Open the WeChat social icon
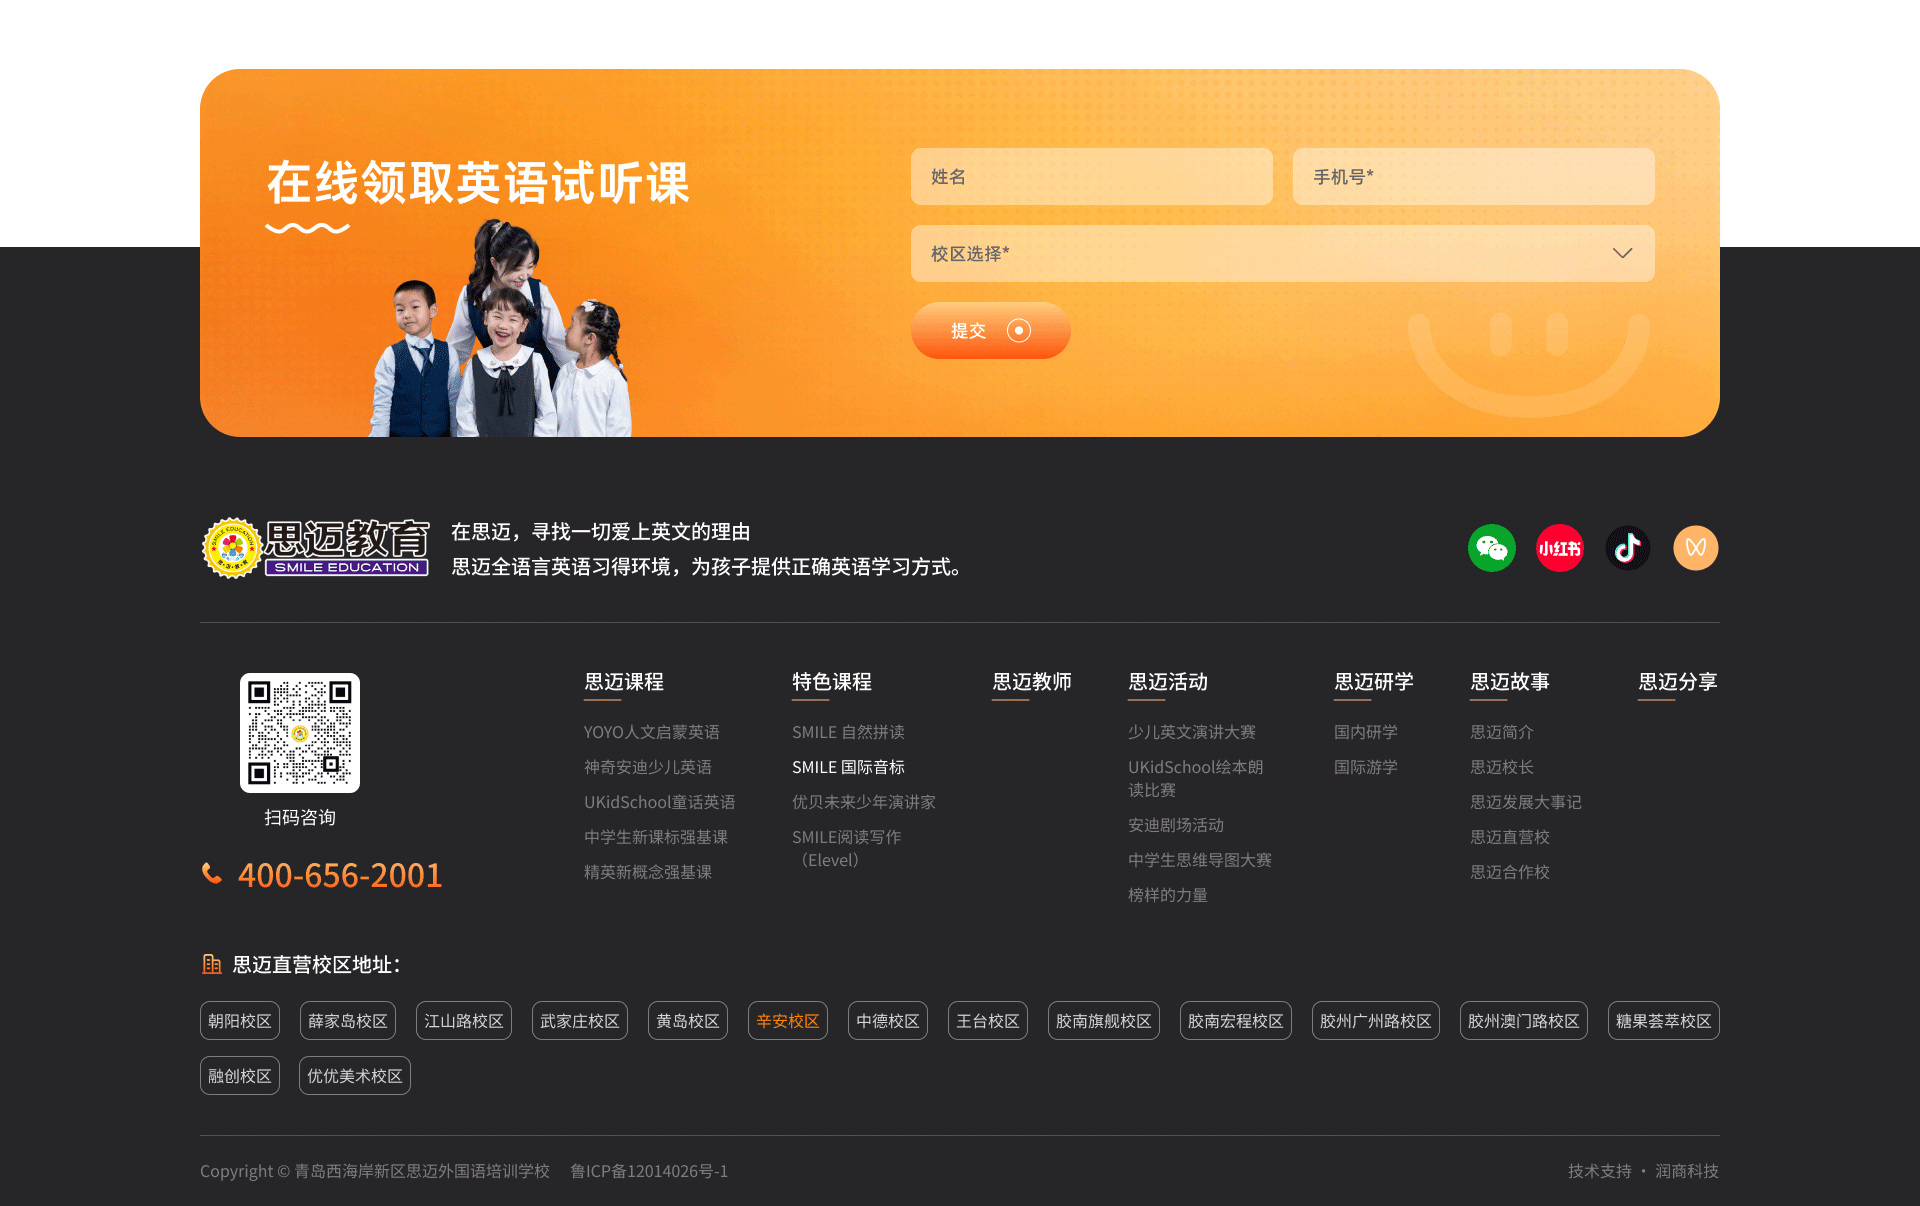1920x1206 pixels. (x=1491, y=548)
